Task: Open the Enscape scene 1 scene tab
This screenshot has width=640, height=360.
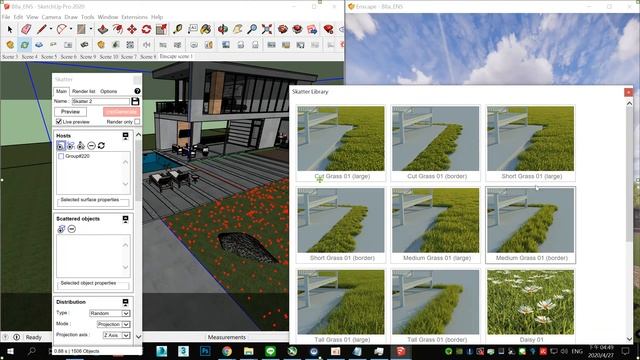Action: [176, 56]
